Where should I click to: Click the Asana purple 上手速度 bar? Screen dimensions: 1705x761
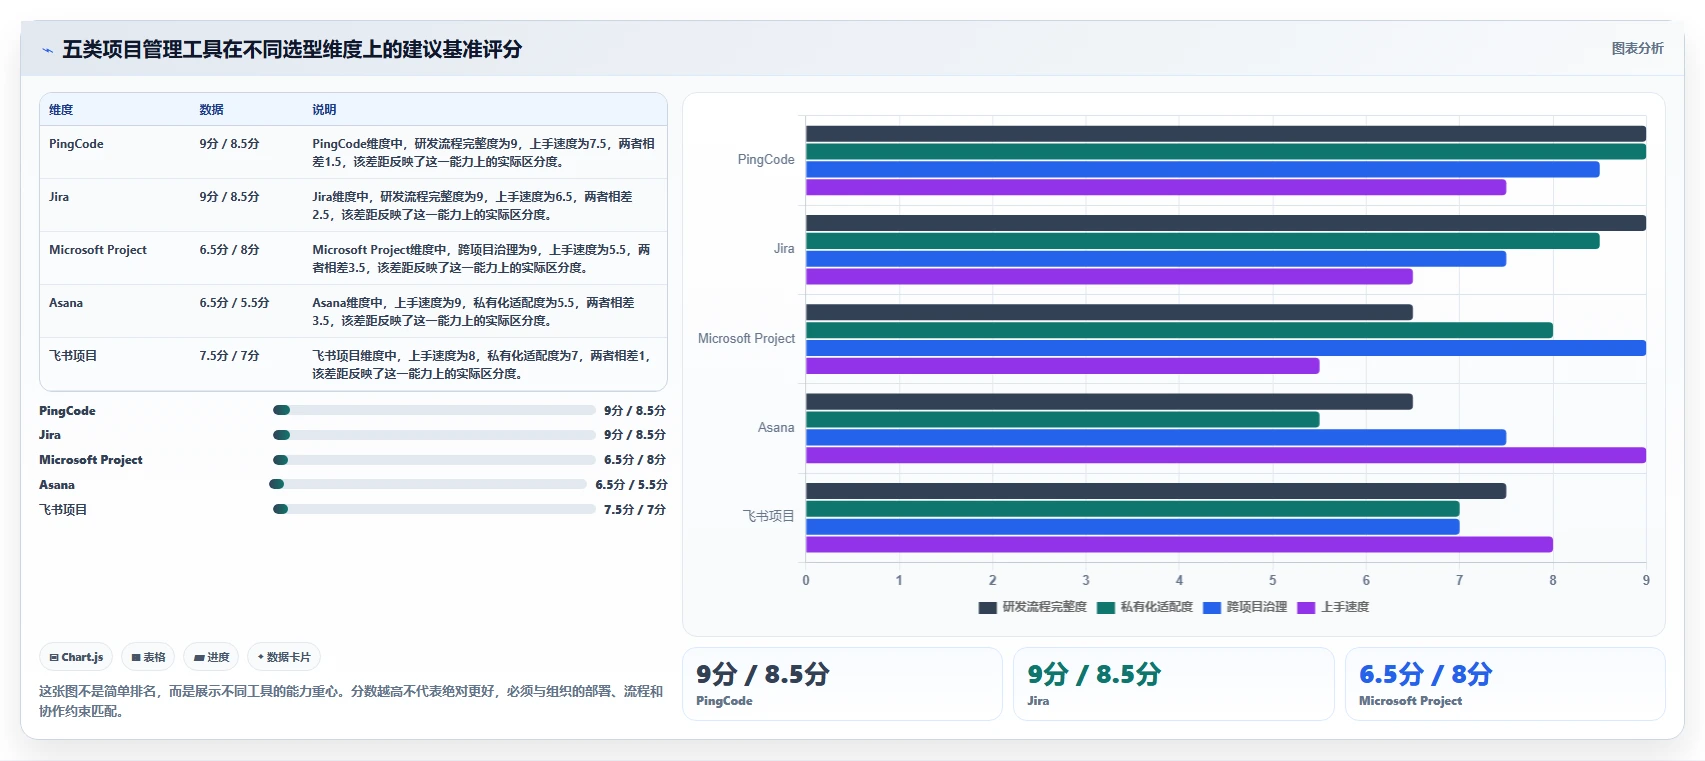click(x=1226, y=455)
